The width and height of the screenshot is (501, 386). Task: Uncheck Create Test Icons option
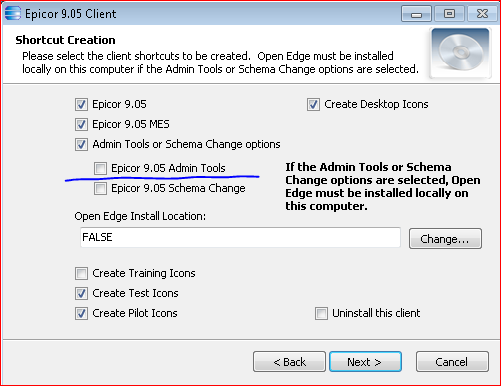[x=81, y=293]
